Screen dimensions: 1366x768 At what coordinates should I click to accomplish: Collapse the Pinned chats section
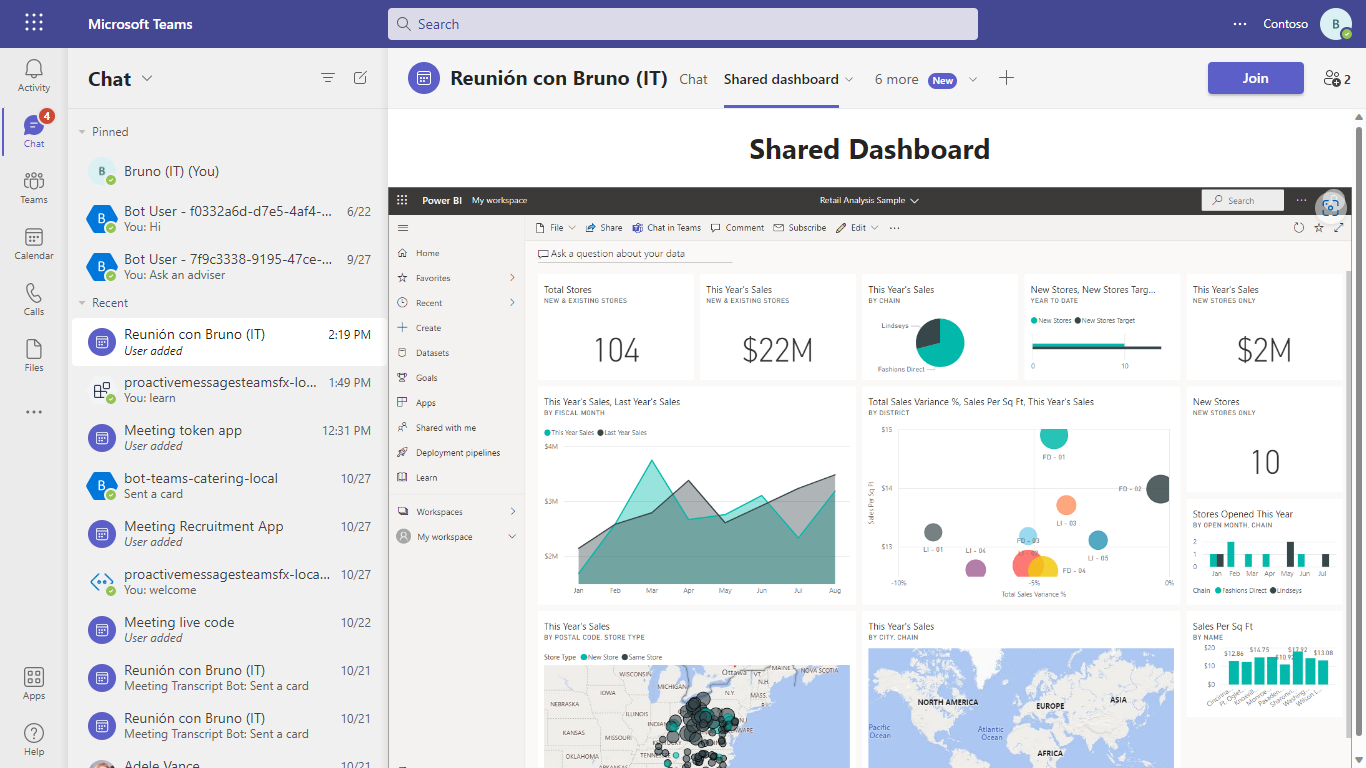pyautogui.click(x=82, y=132)
